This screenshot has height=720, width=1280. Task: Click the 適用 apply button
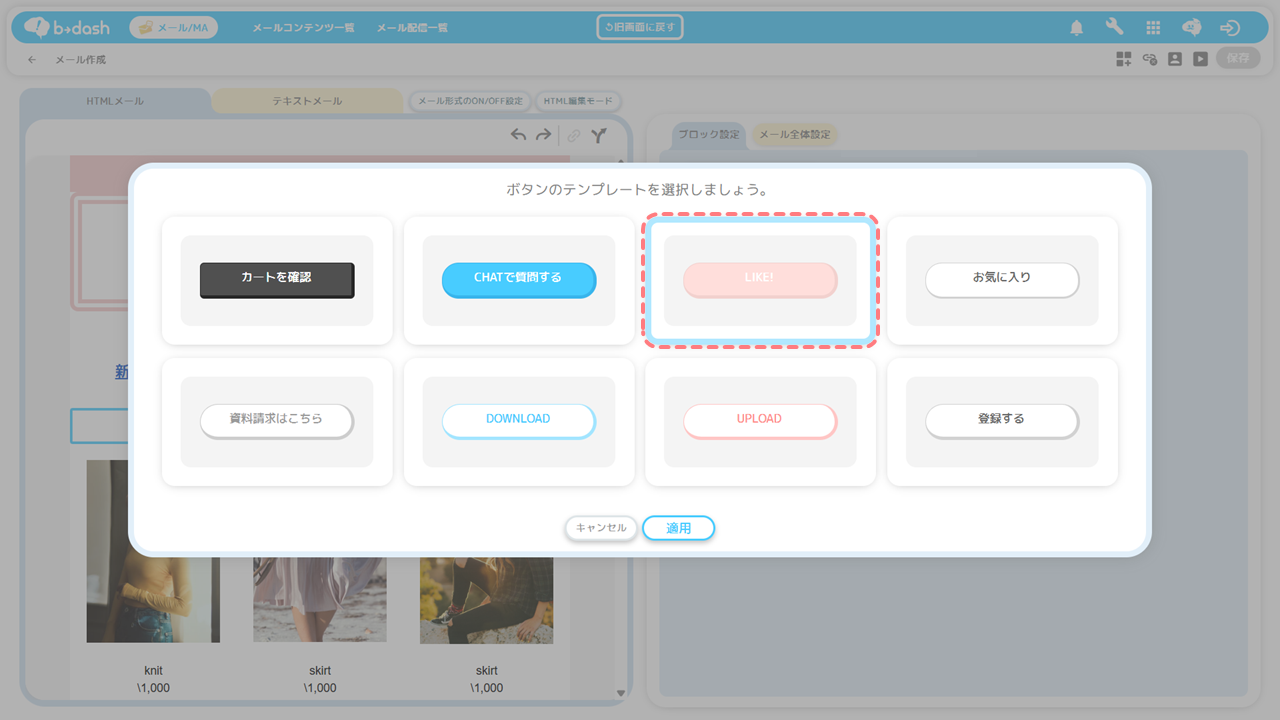point(678,528)
